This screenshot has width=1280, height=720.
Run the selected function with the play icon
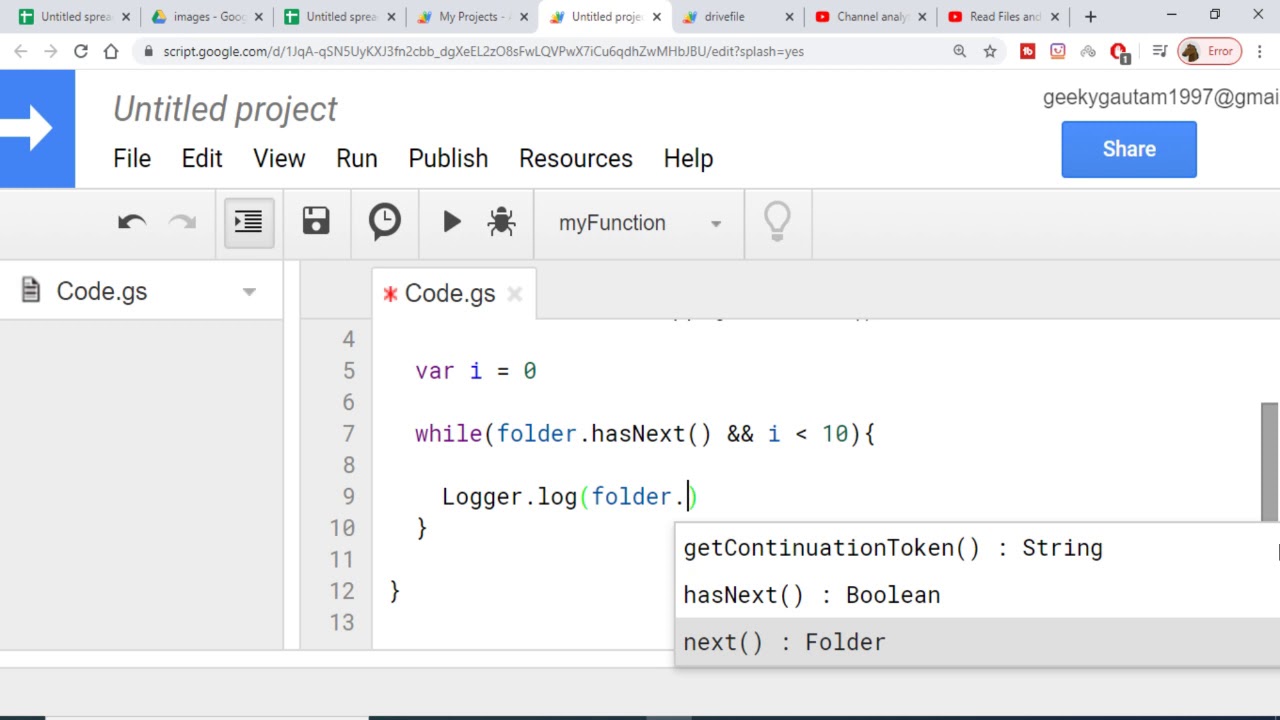pyautogui.click(x=451, y=222)
